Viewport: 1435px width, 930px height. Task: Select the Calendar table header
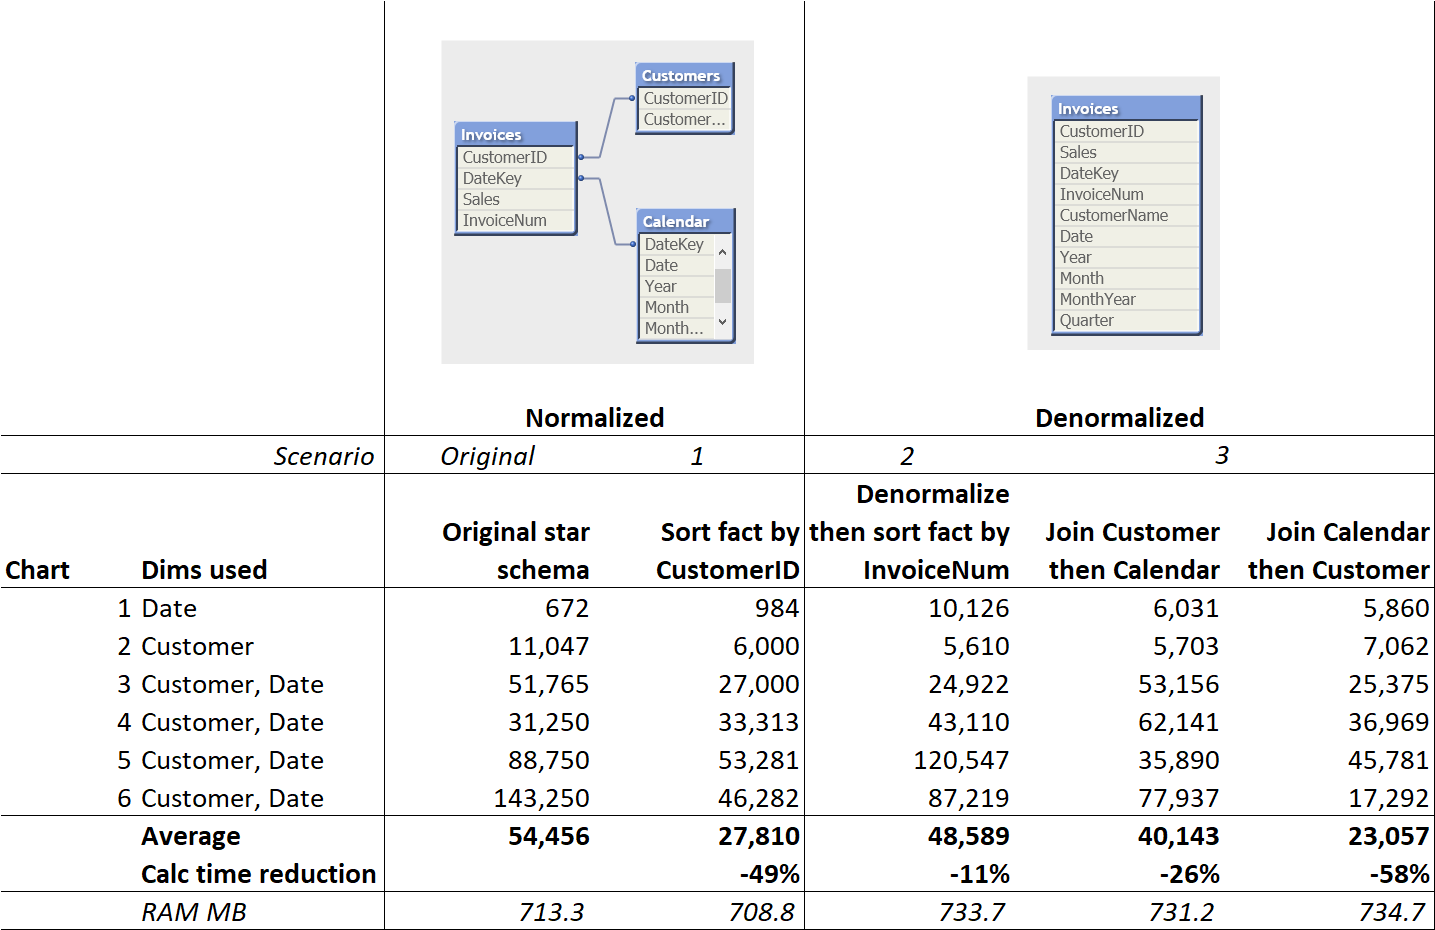(x=685, y=222)
